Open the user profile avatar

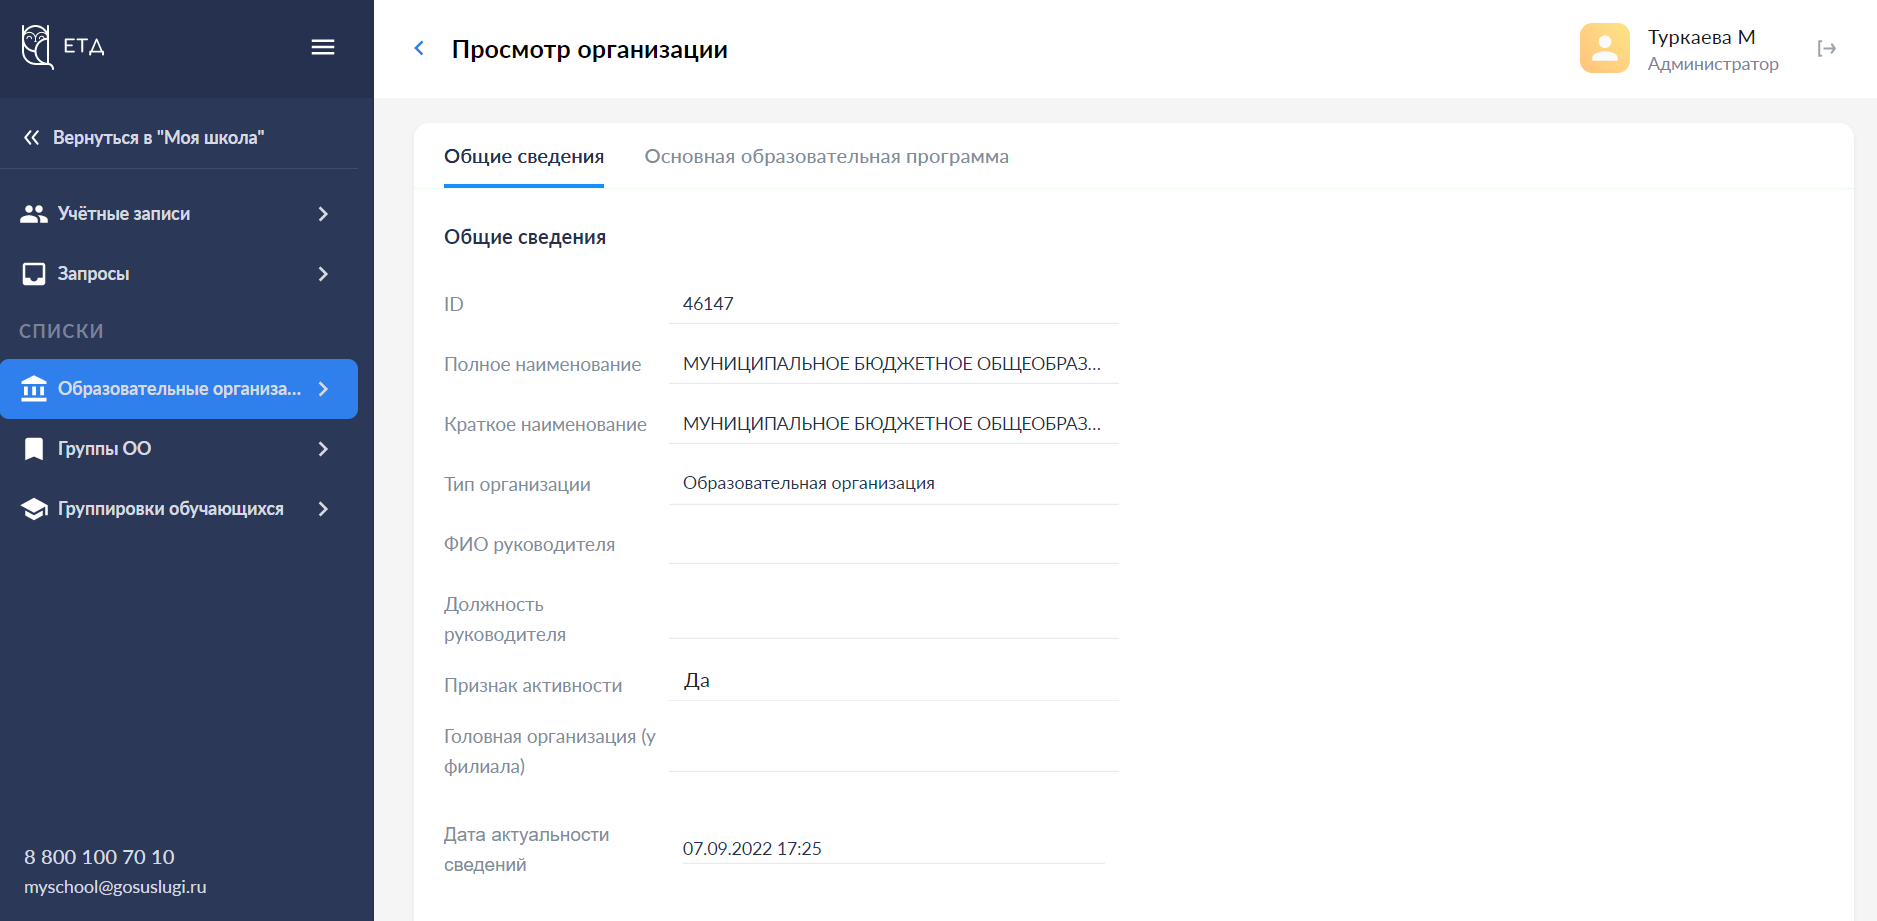[x=1604, y=48]
